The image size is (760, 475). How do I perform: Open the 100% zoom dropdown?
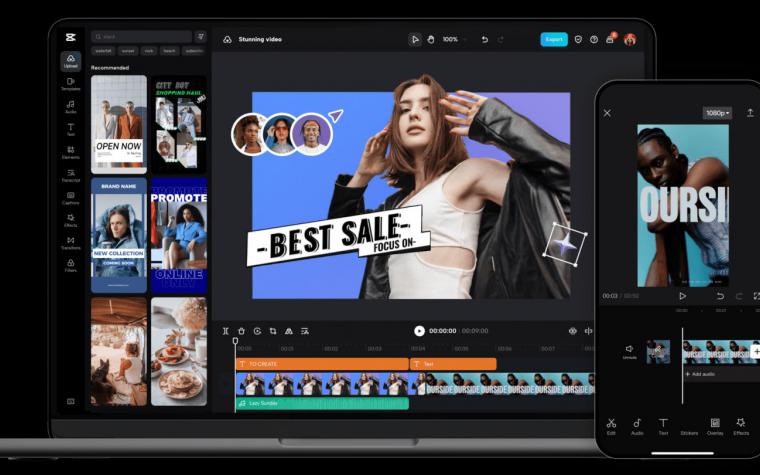tap(454, 40)
